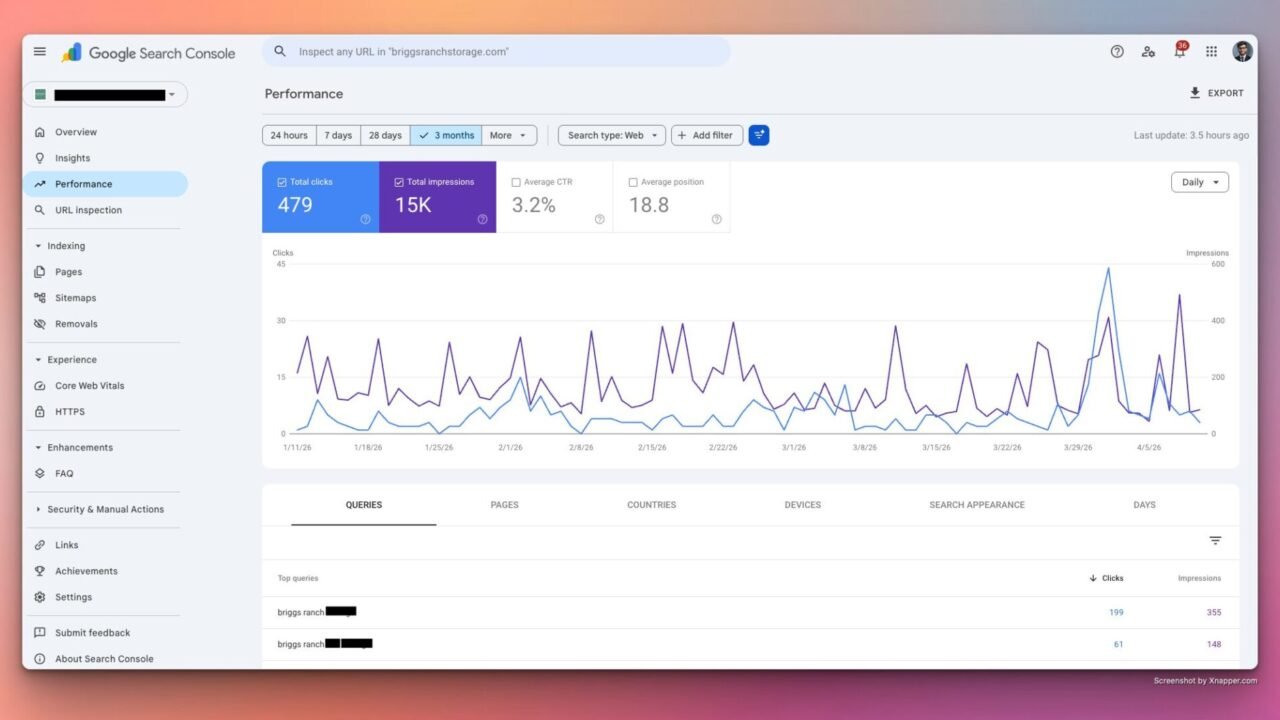The height and width of the screenshot is (720, 1280).
Task: Open the Google apps grid
Action: tap(1211, 52)
